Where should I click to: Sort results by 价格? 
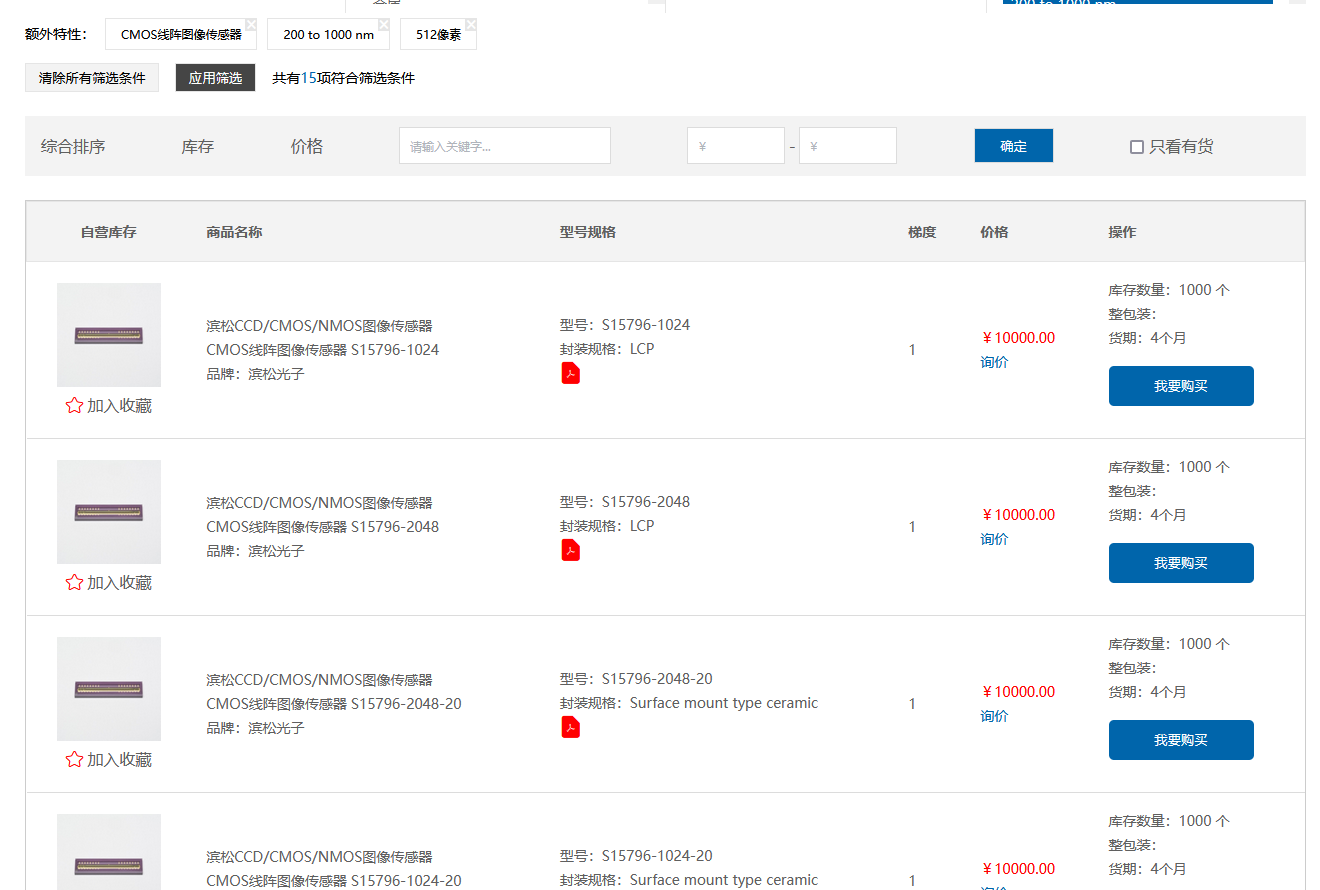tap(306, 147)
